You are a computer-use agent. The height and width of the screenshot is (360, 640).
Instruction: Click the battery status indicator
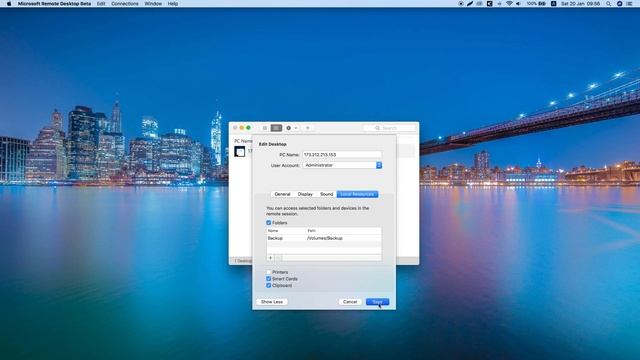(x=536, y=4)
